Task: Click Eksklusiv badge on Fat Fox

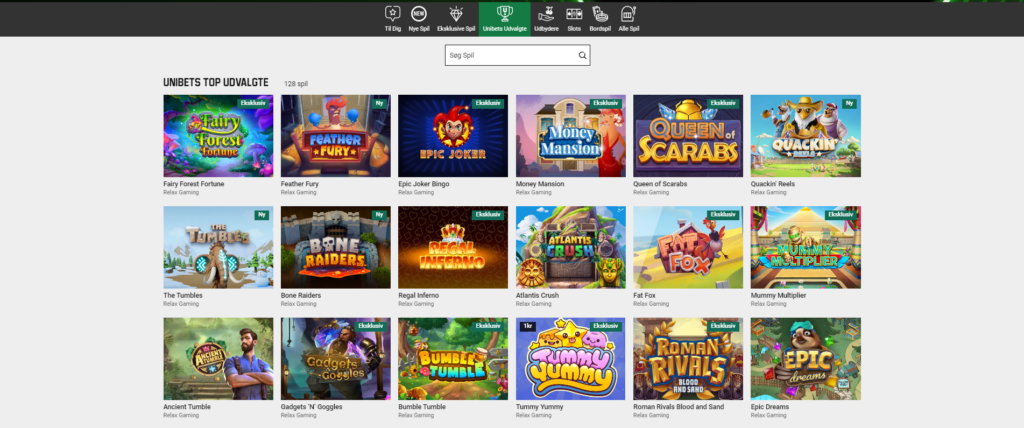Action: (723, 215)
